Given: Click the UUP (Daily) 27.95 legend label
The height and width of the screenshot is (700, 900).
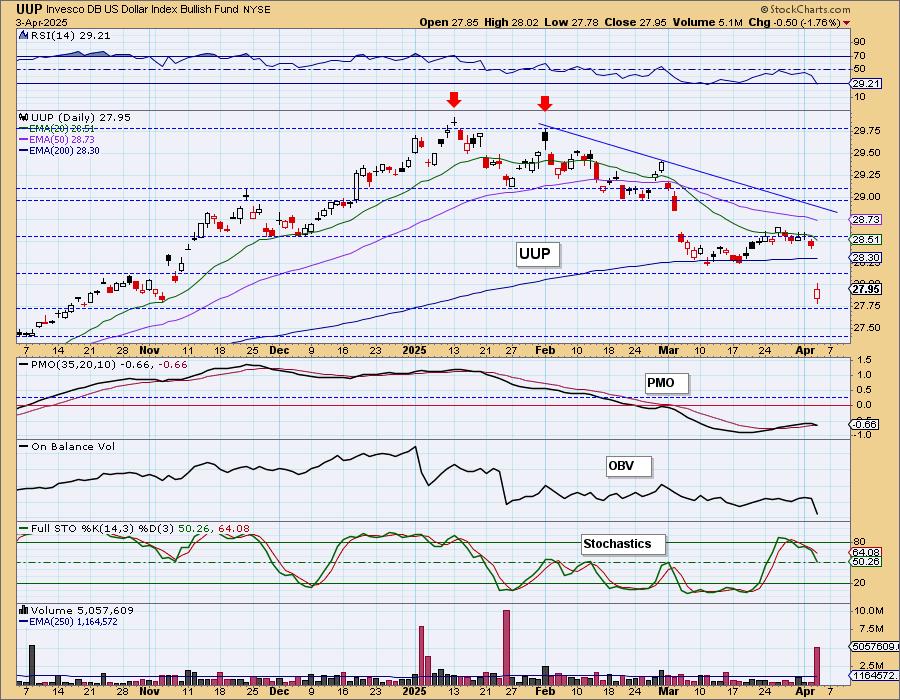Looking at the screenshot, I should click(x=81, y=118).
